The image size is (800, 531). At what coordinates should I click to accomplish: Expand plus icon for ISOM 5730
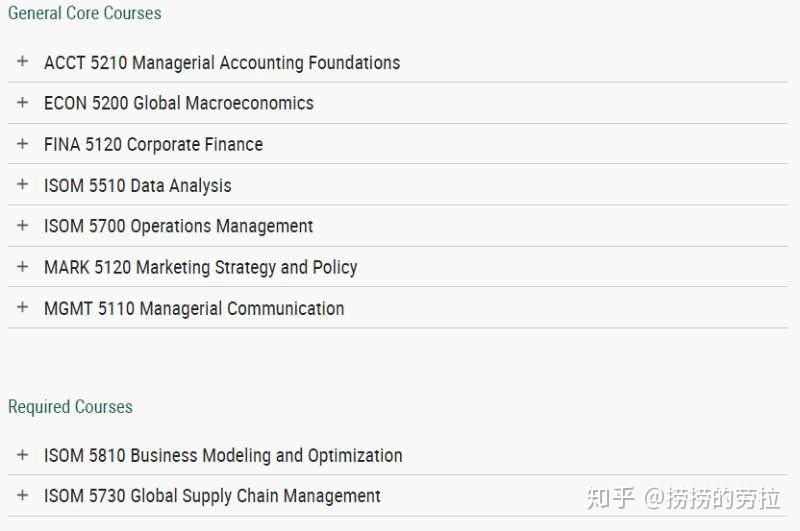[22, 495]
